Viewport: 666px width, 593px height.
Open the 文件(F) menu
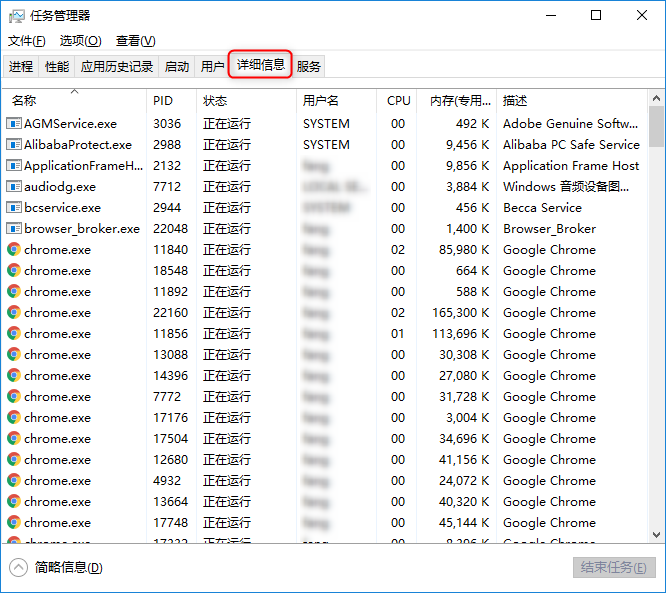click(x=27, y=41)
